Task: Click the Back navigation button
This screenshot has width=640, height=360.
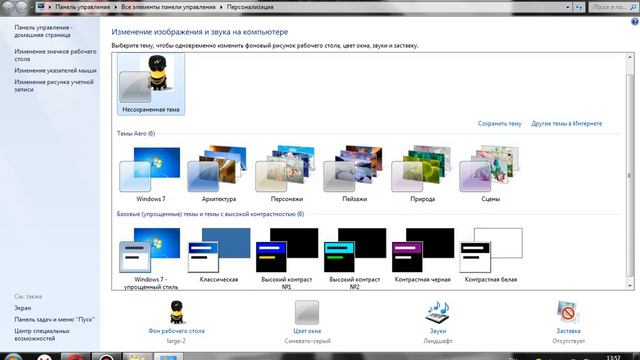Action: pyautogui.click(x=8, y=7)
